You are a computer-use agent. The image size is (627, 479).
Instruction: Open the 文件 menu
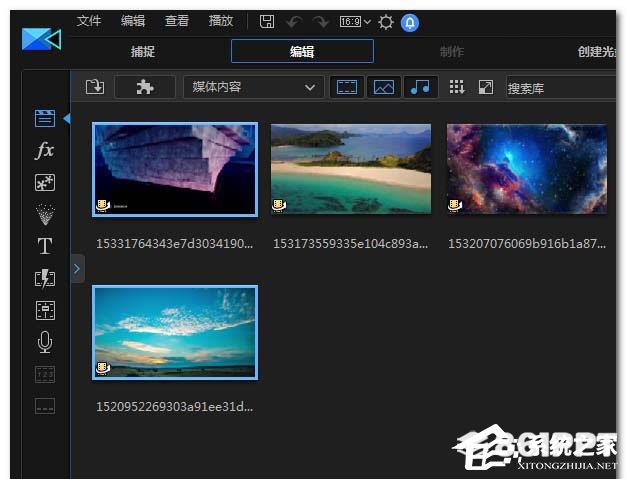tap(89, 21)
